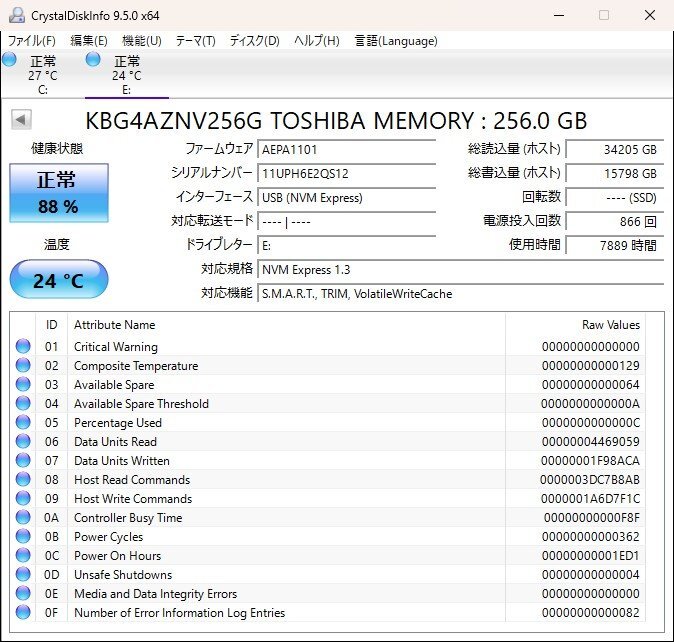The width and height of the screenshot is (674, 642).
Task: Click raw value 0000003DC7B8AB
Action: point(590,480)
